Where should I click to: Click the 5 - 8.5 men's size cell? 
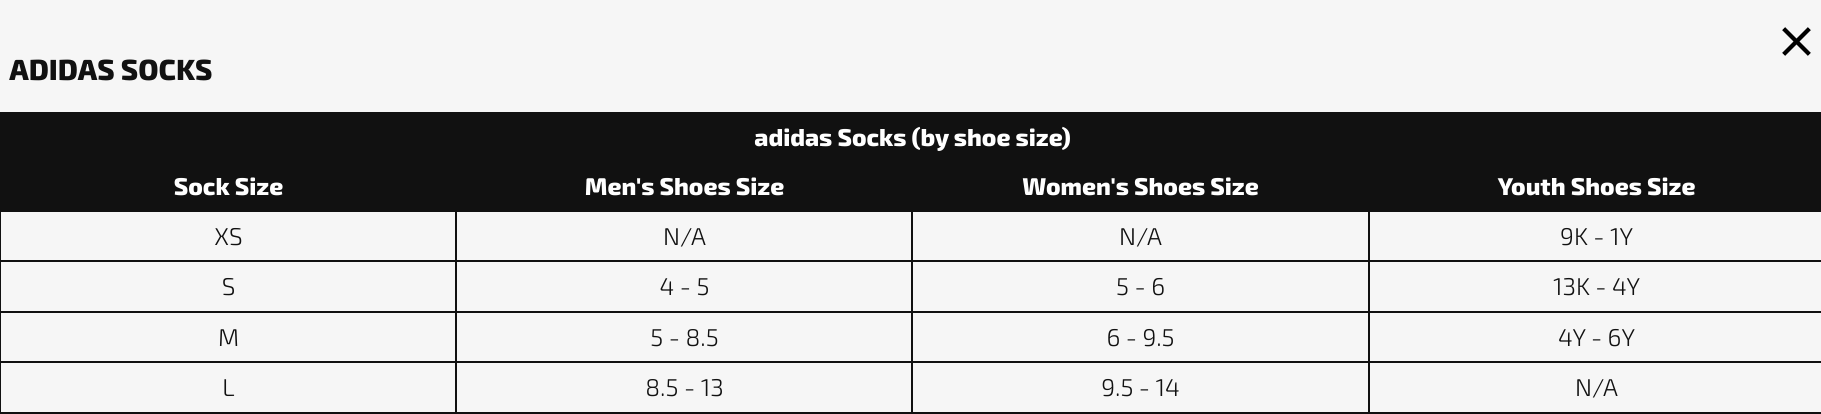click(x=684, y=338)
